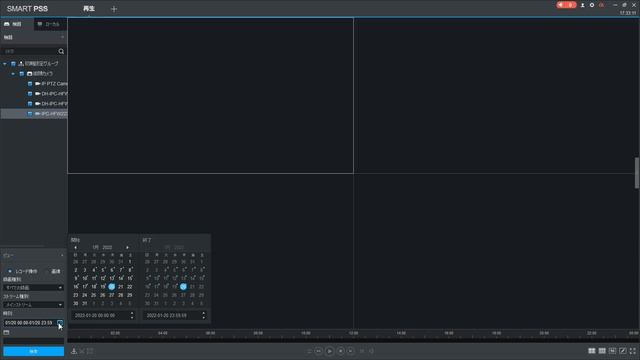Open the record type dropdown

(x=33, y=288)
